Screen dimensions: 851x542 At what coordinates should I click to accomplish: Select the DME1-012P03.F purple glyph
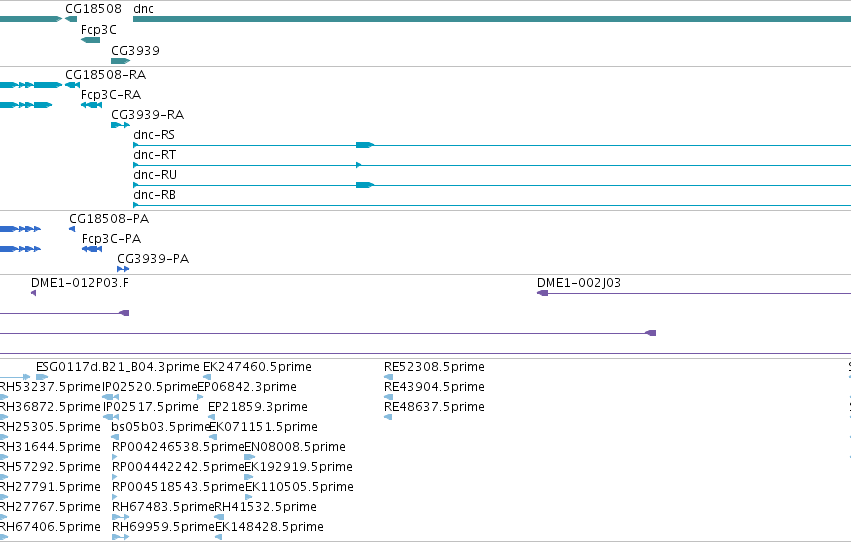click(x=34, y=293)
